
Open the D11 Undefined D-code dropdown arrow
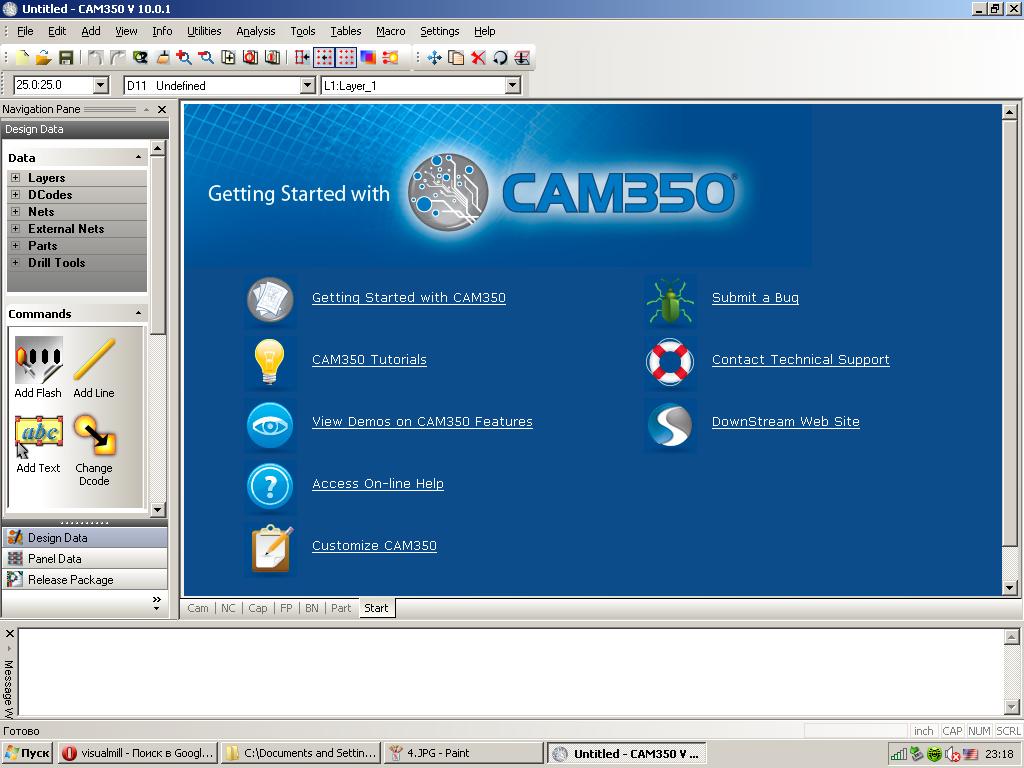pos(308,85)
